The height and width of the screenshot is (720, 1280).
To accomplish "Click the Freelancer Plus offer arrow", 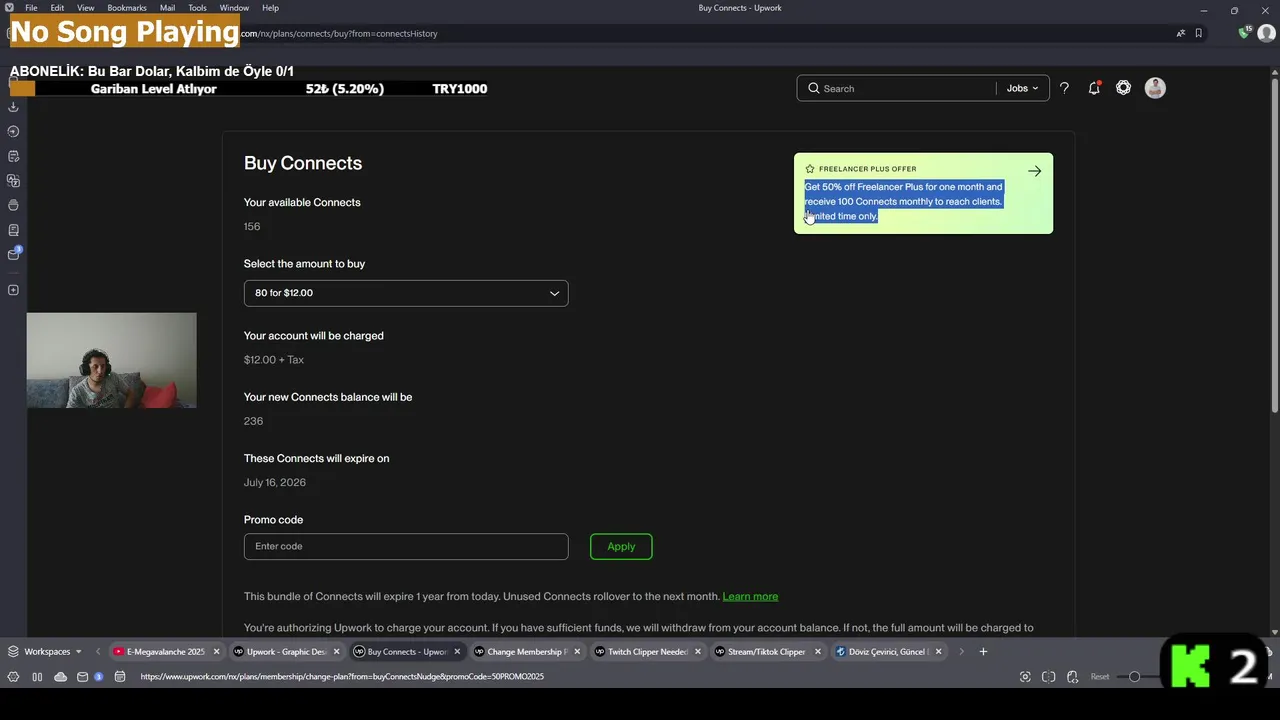I will pyautogui.click(x=1034, y=171).
